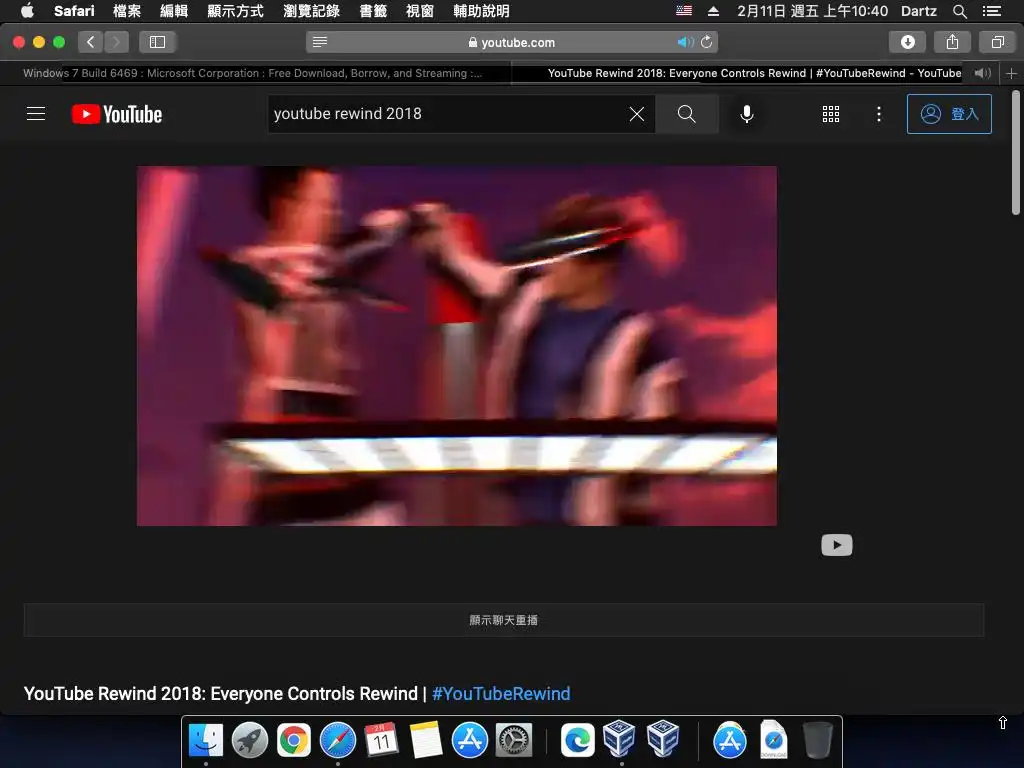Open the Safari menu
Viewport: 1024px width, 768px height.
coord(74,10)
